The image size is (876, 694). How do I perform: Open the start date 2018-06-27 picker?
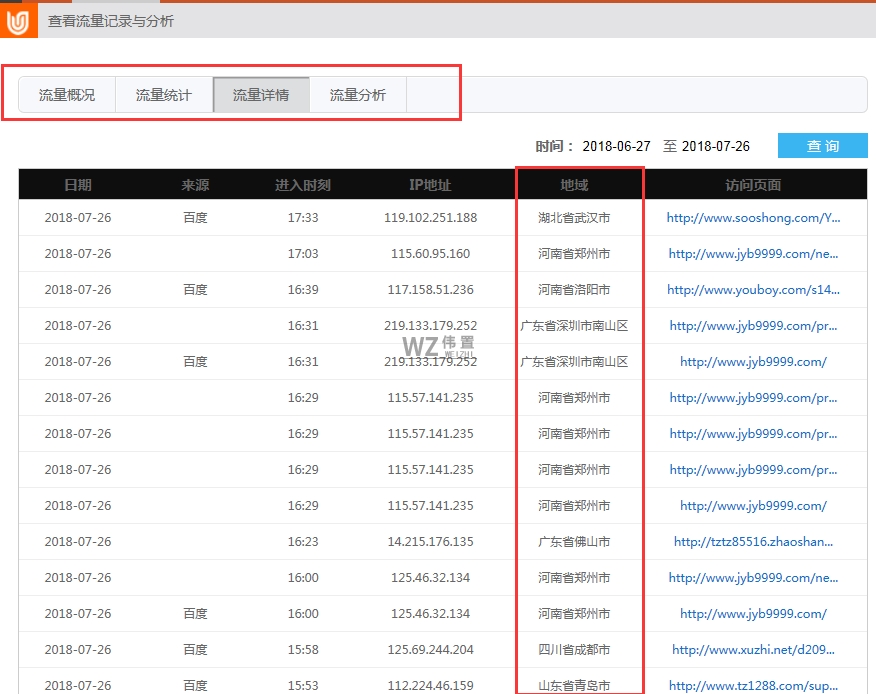tap(617, 144)
